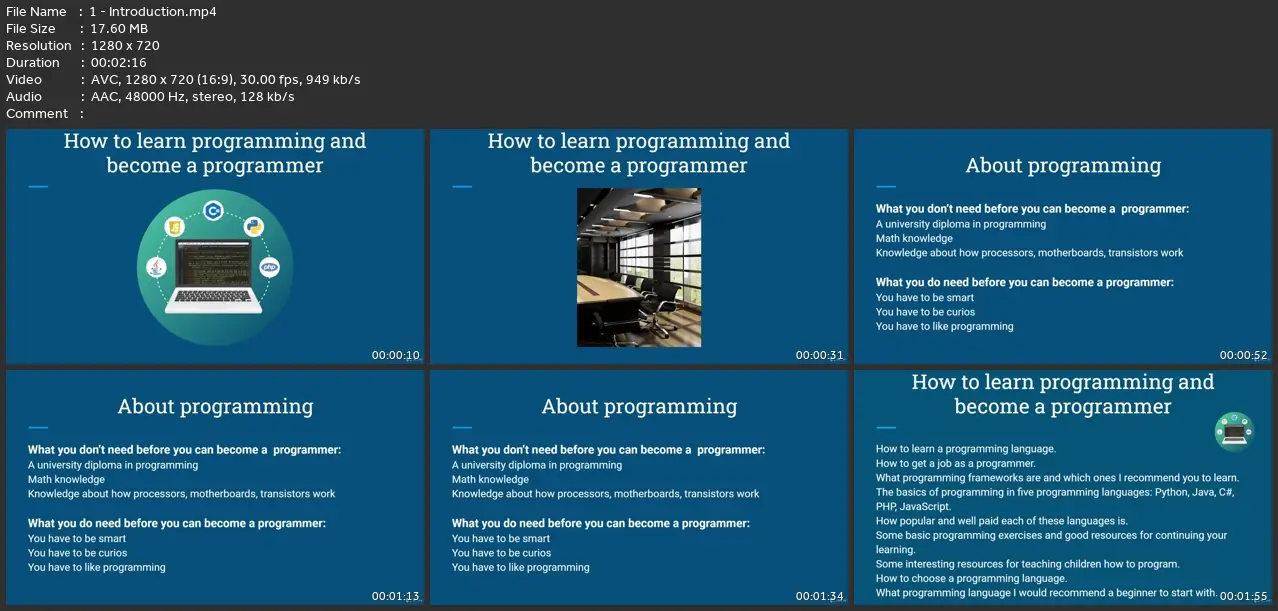Click the 'About programming' title in the 00:00:52 frame
The height and width of the screenshot is (611, 1278).
point(1063,166)
